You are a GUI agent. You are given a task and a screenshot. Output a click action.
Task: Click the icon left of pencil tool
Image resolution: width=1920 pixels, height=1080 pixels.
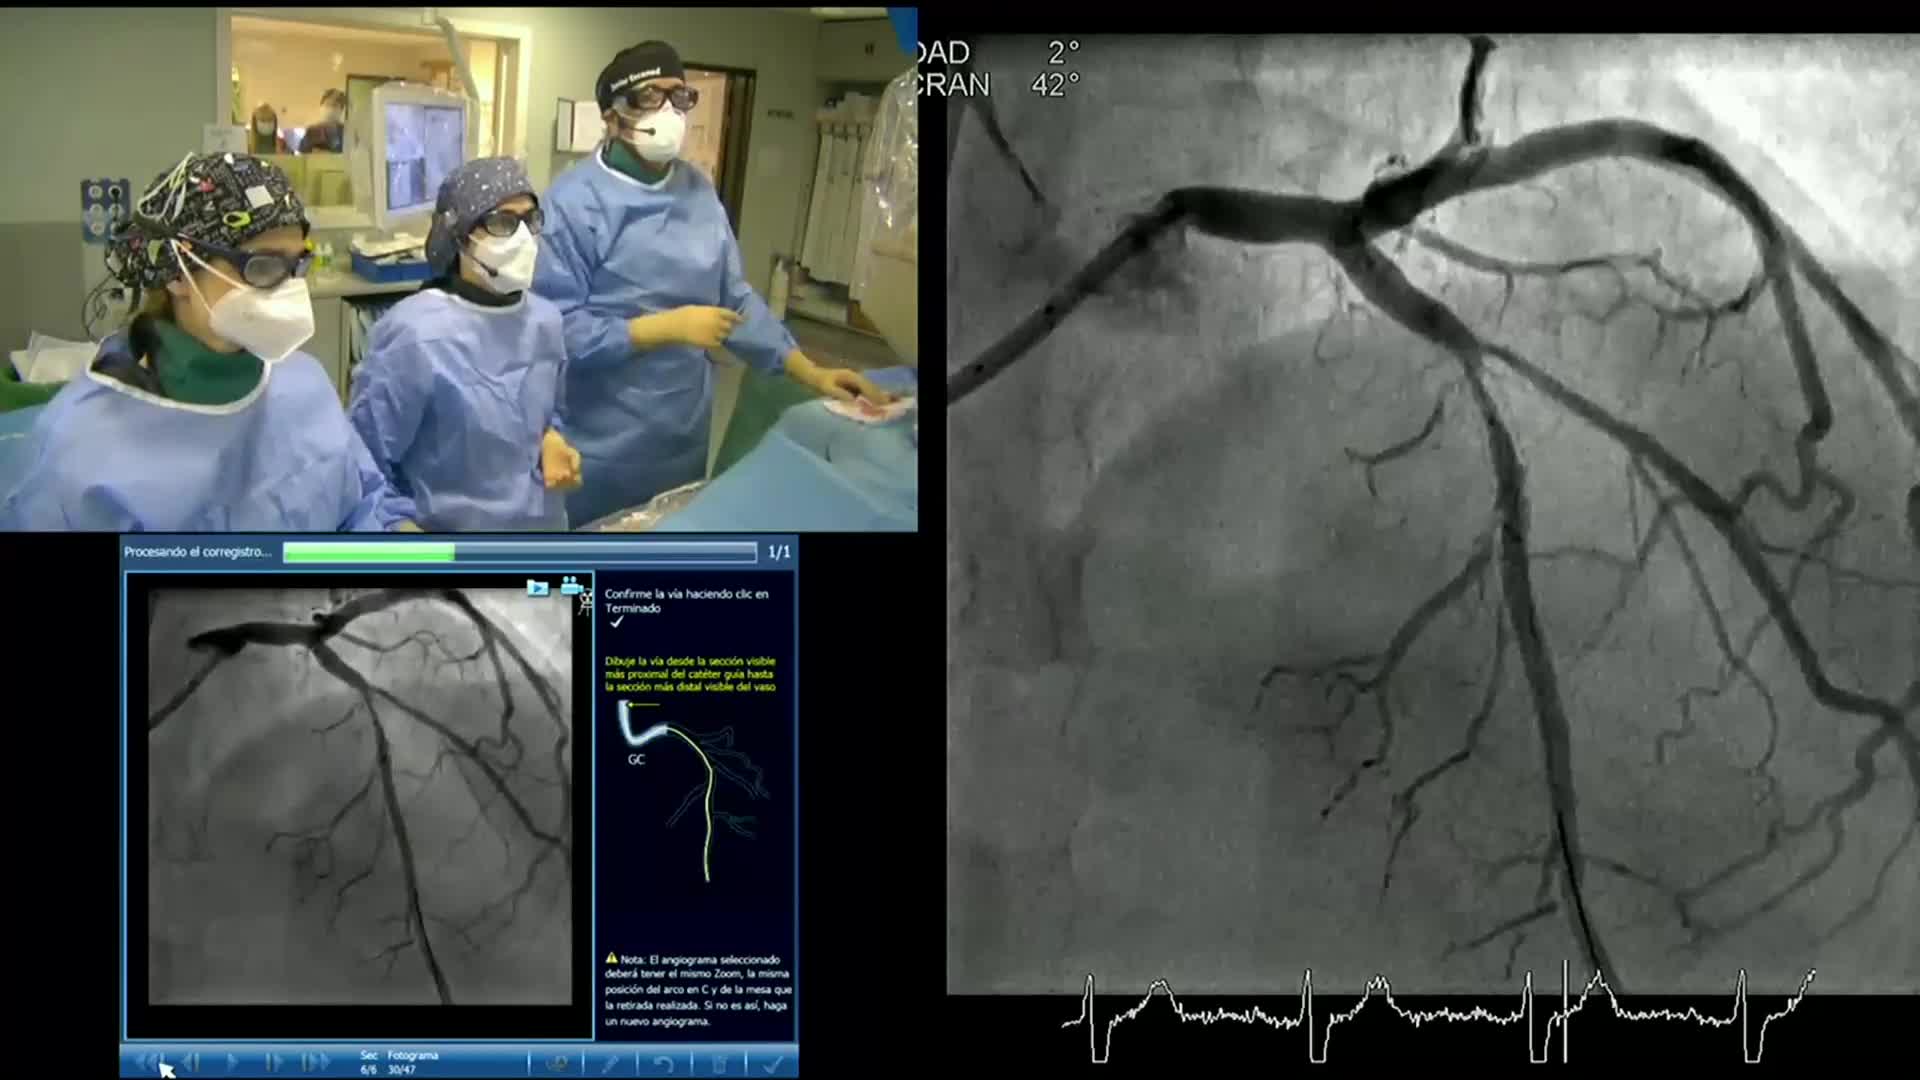click(558, 1064)
